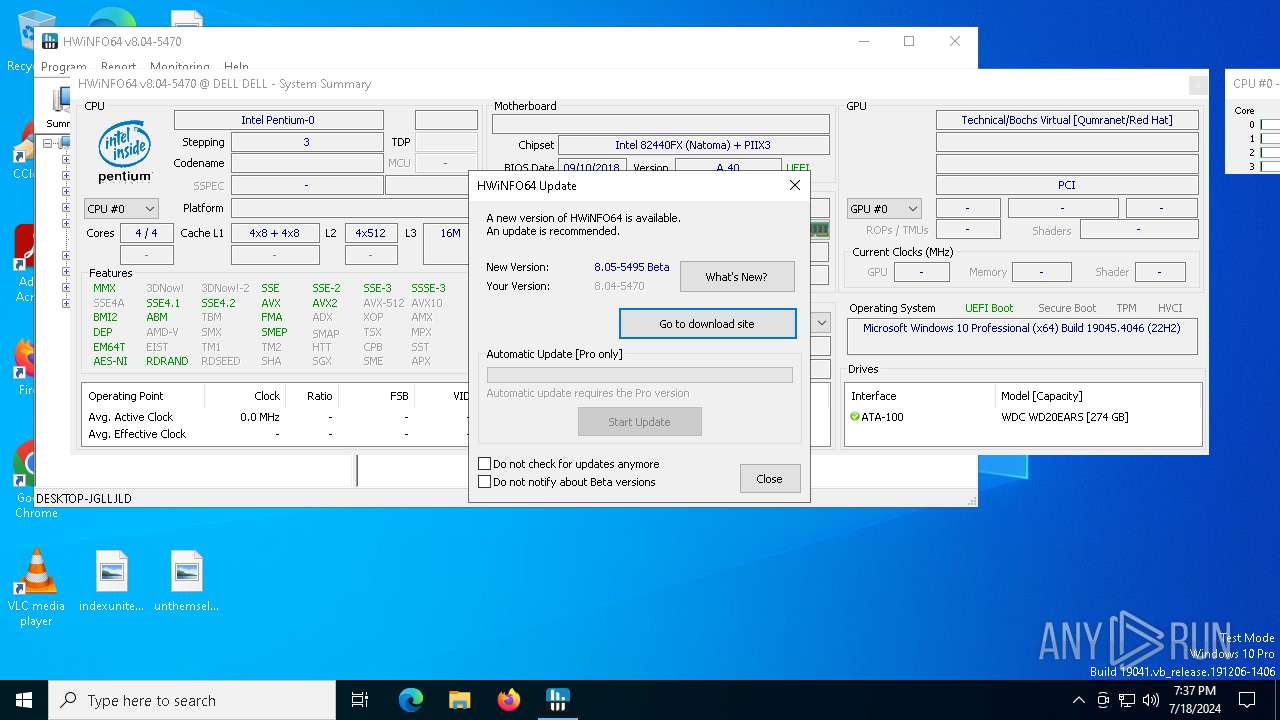
Task: Click the memory module icon behind the dialog
Action: pyautogui.click(x=819, y=229)
